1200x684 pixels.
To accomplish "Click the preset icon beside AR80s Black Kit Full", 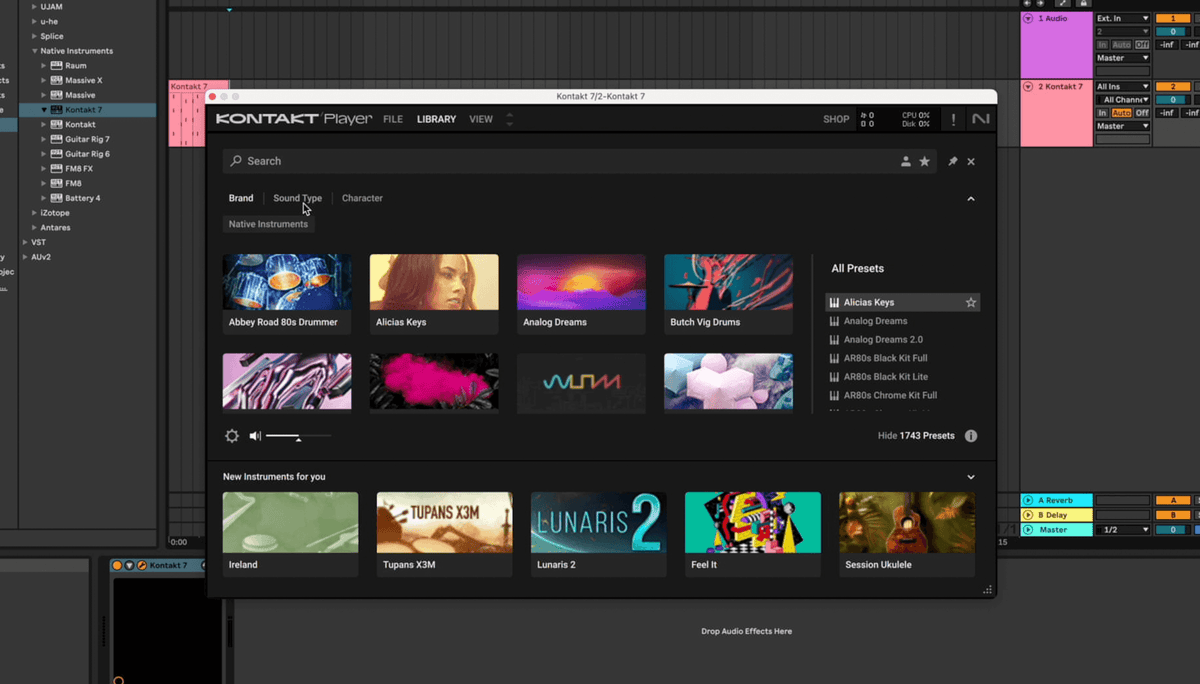I will click(834, 358).
